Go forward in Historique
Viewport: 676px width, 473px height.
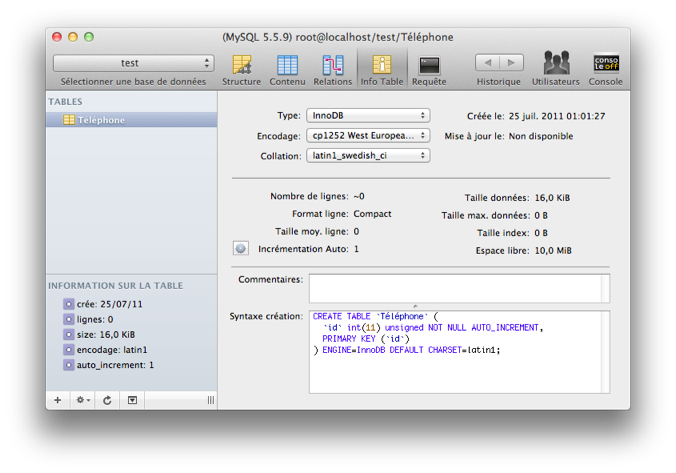tap(511, 63)
